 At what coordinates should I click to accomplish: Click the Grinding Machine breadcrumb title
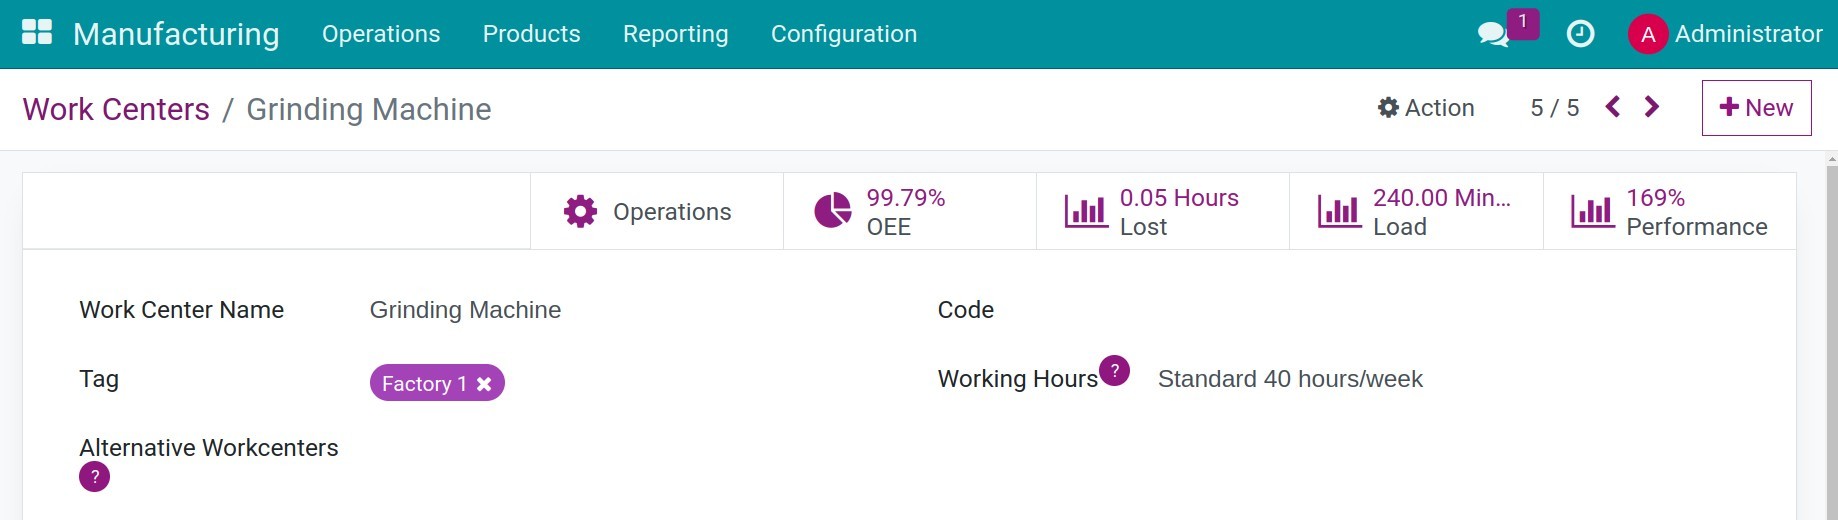[x=369, y=109]
